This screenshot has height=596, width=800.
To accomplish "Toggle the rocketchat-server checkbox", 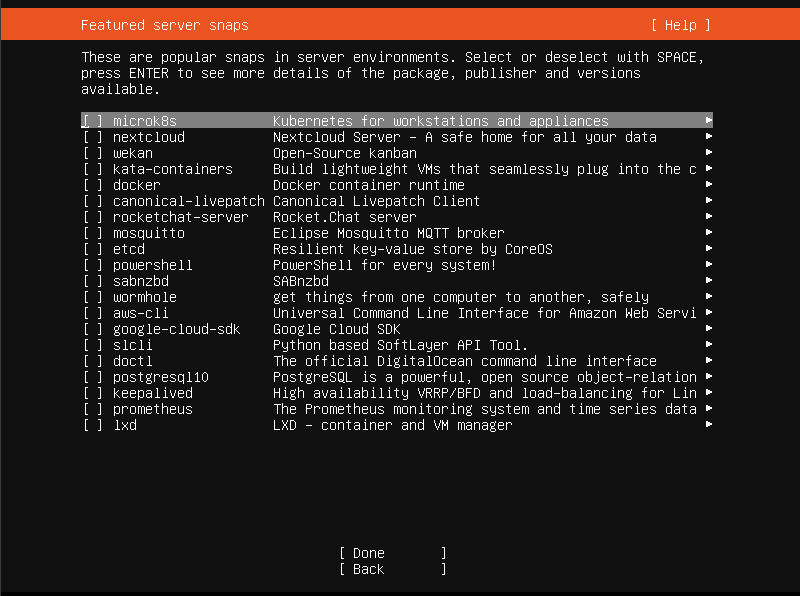I will click(x=93, y=217).
